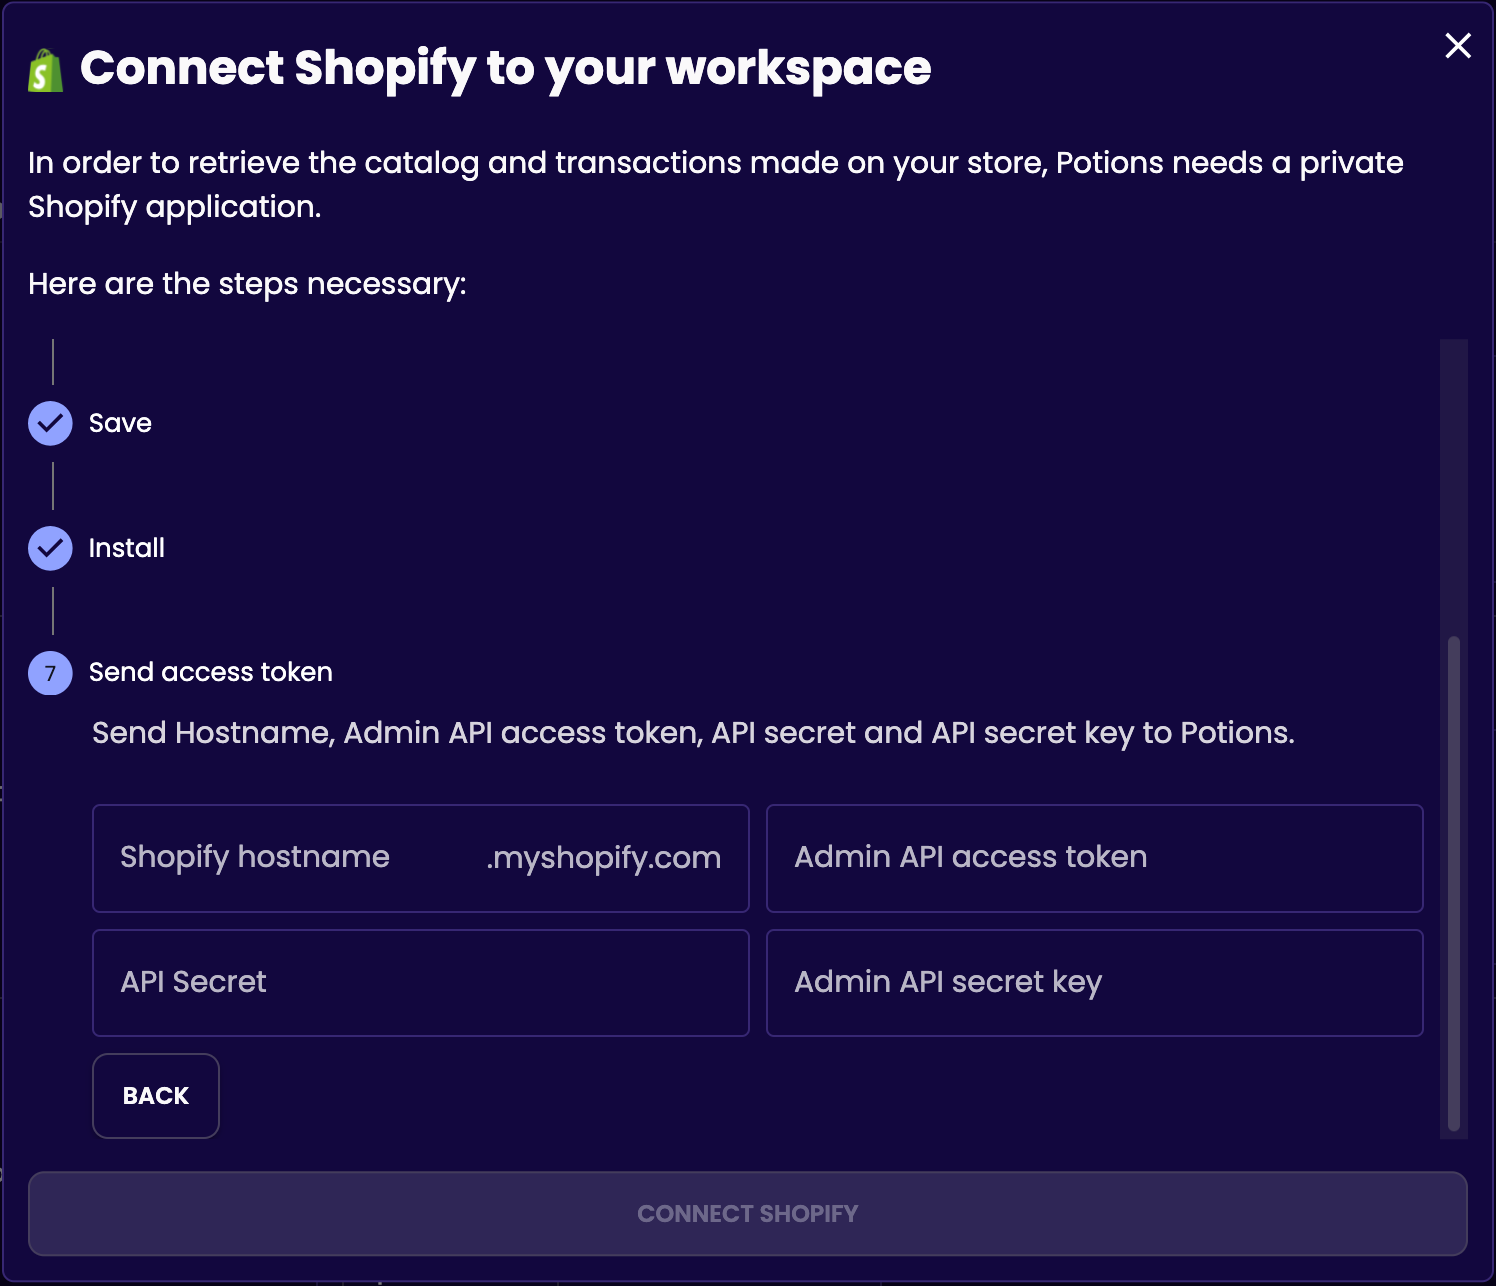Focus the Admin API secret key field
The width and height of the screenshot is (1496, 1286).
click(x=1095, y=983)
